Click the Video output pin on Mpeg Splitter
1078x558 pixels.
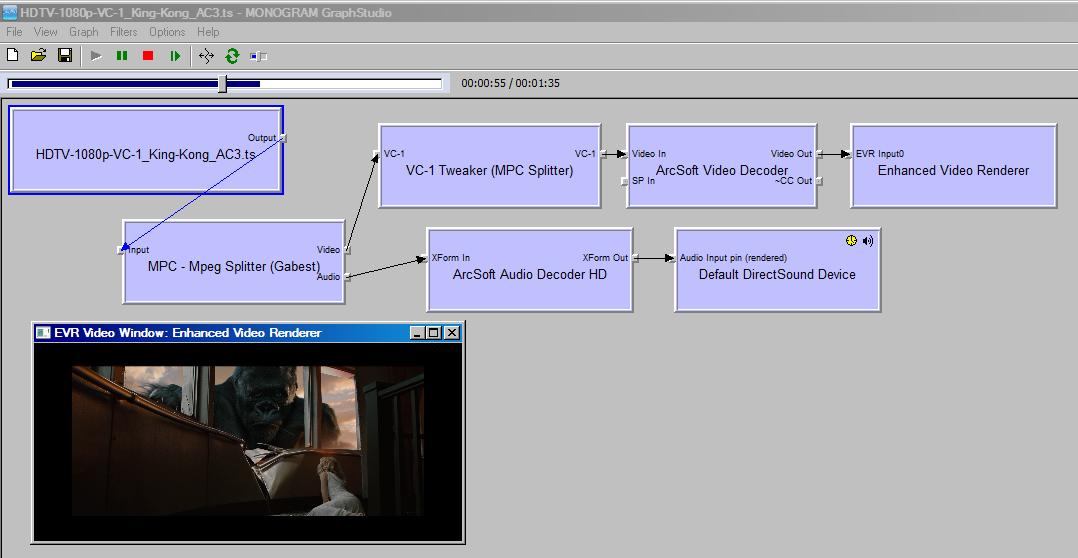click(347, 250)
